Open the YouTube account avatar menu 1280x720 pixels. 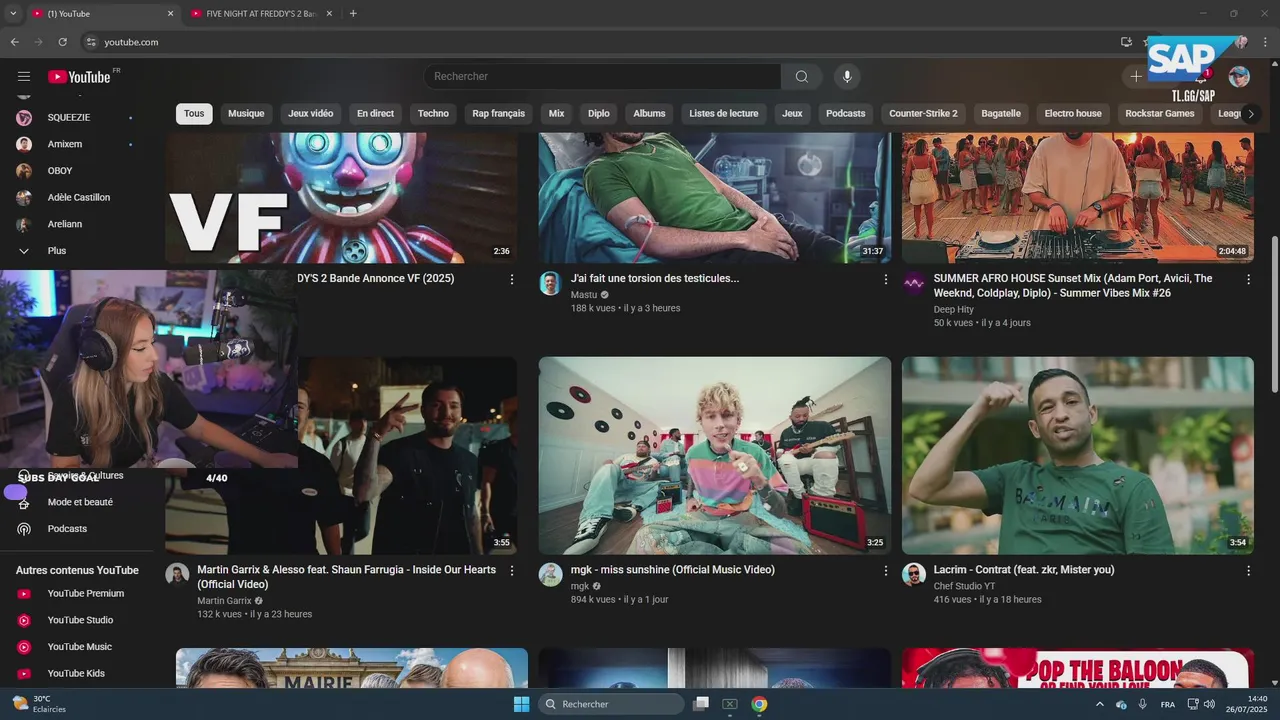click(x=1239, y=77)
